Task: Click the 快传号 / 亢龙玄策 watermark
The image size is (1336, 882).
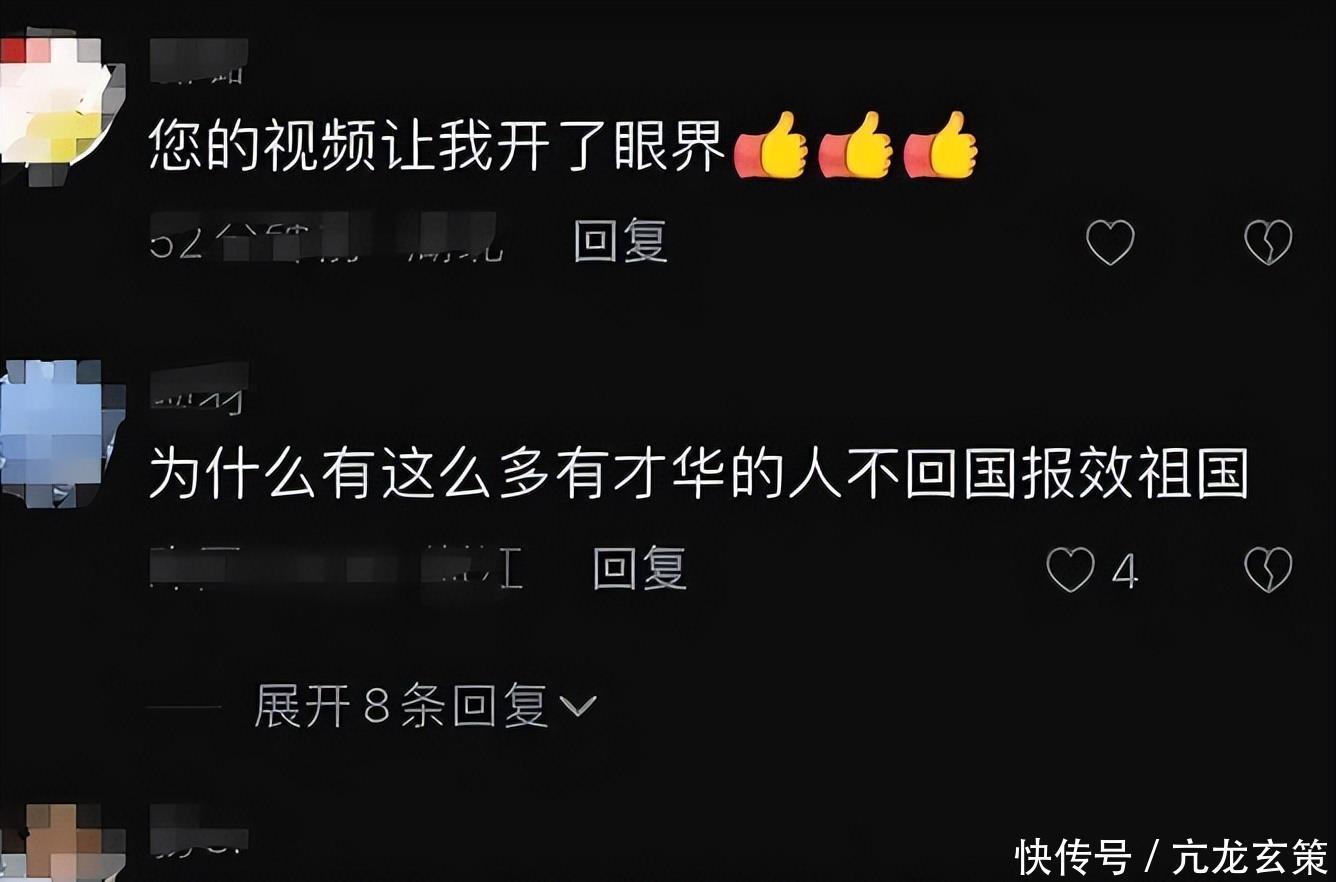Action: 1172,857
